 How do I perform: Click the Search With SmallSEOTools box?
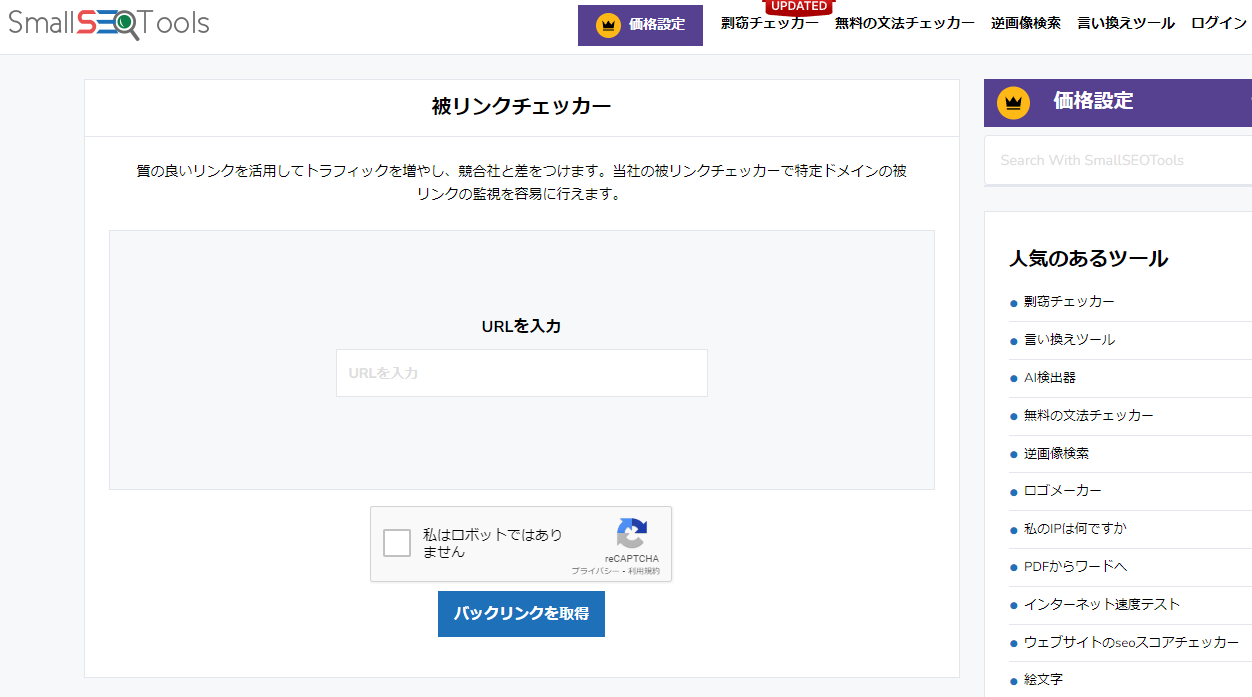(x=1115, y=160)
